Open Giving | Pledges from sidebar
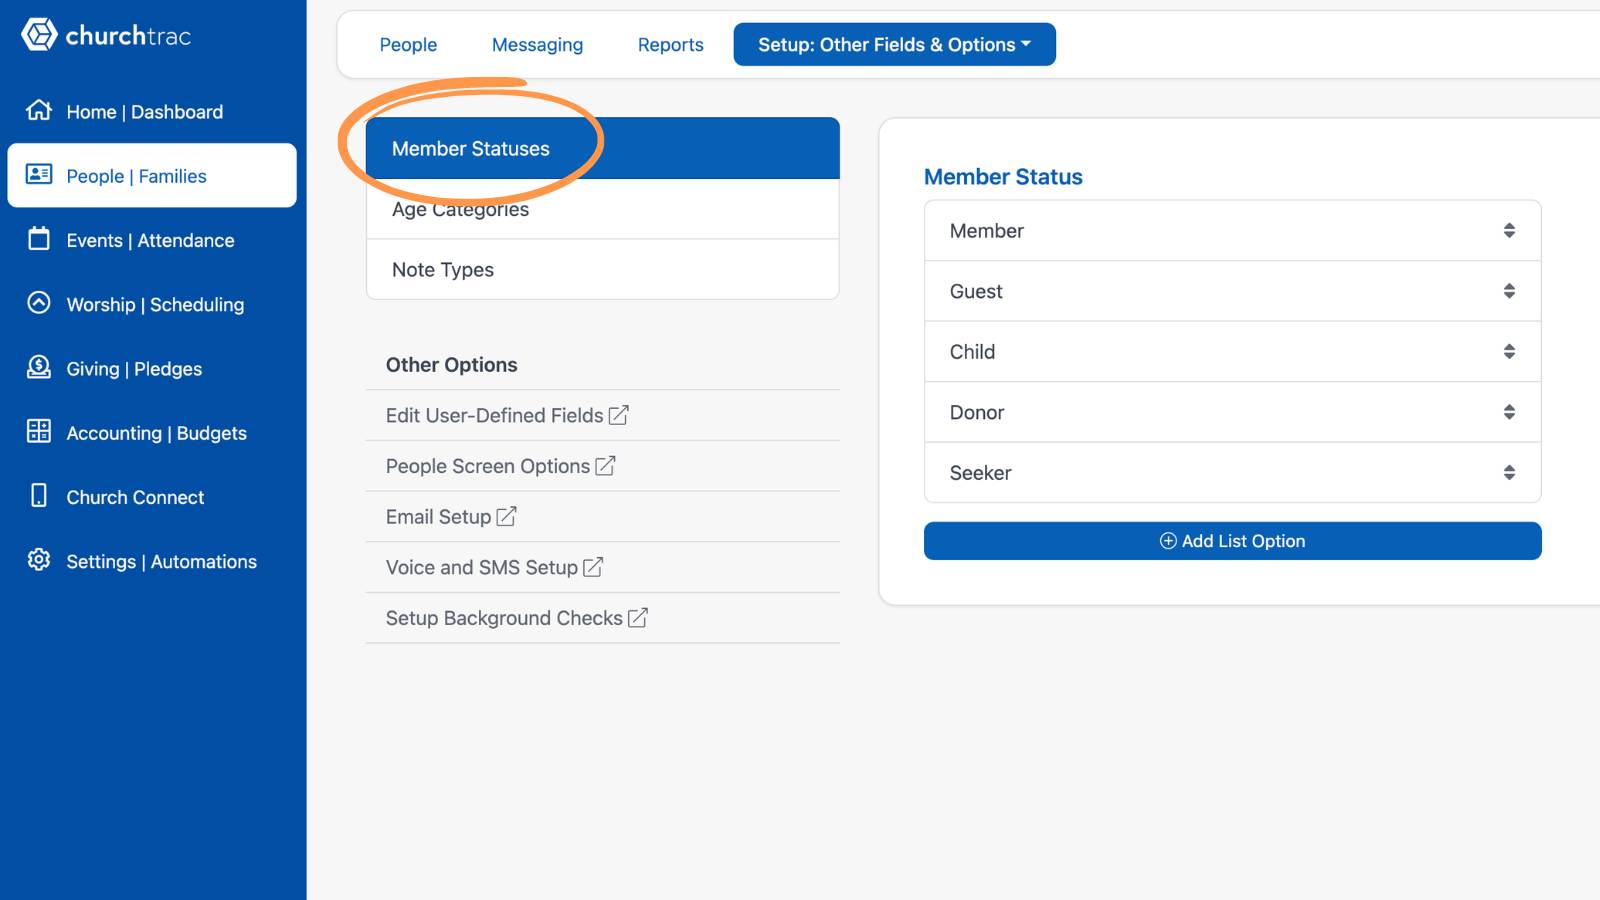This screenshot has width=1600, height=900. pos(152,369)
